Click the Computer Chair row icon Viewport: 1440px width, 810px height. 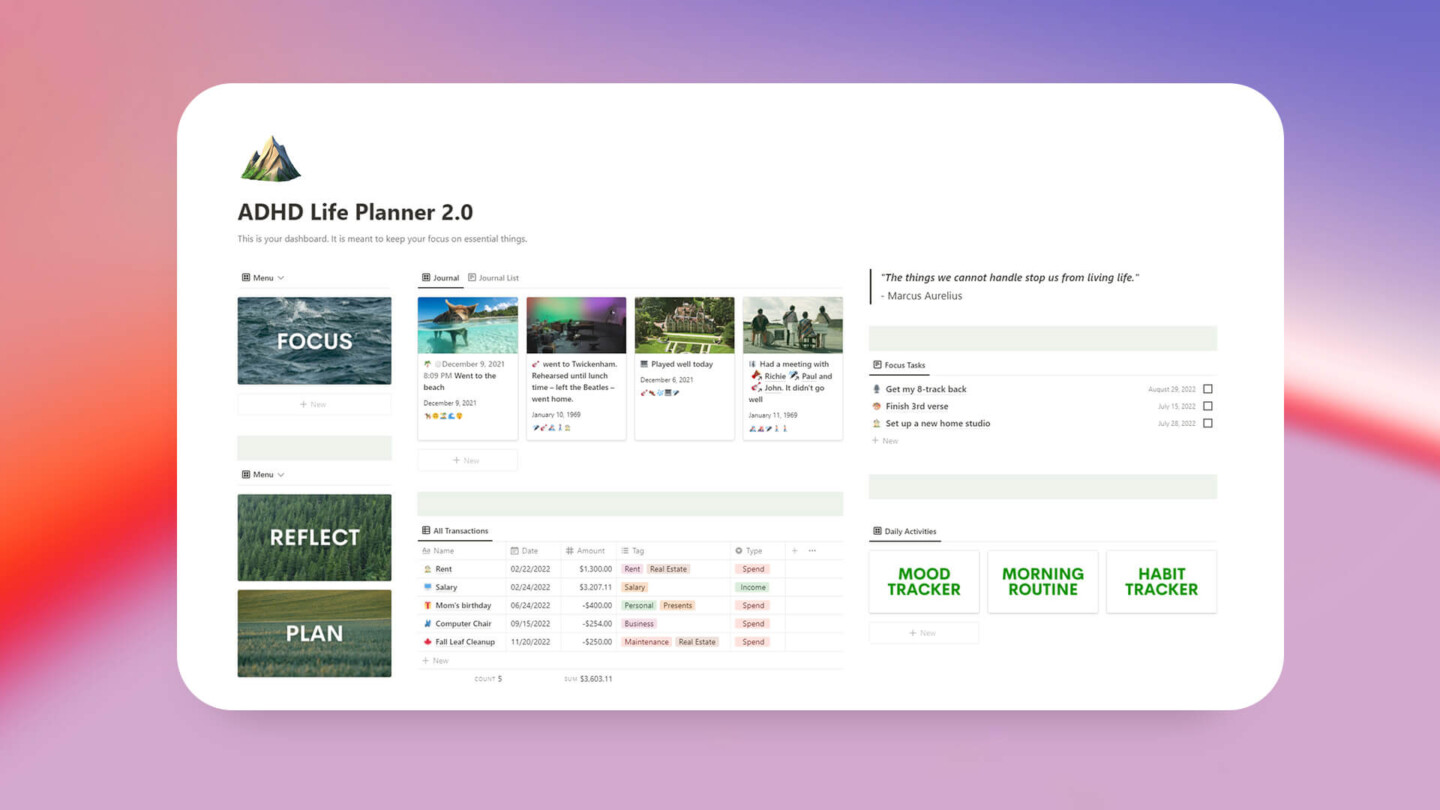pyautogui.click(x=427, y=624)
